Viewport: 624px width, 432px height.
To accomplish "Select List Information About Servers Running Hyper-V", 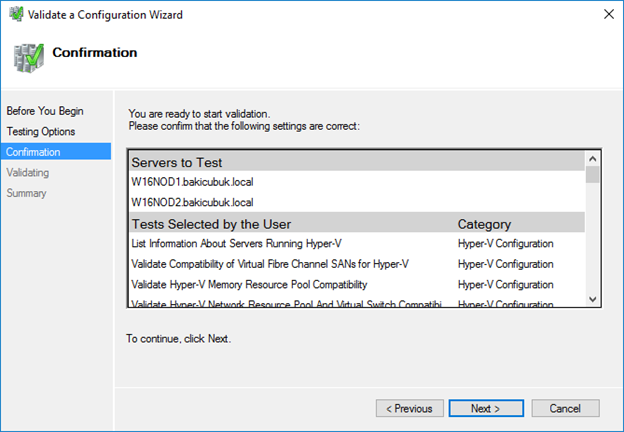I will click(236, 243).
